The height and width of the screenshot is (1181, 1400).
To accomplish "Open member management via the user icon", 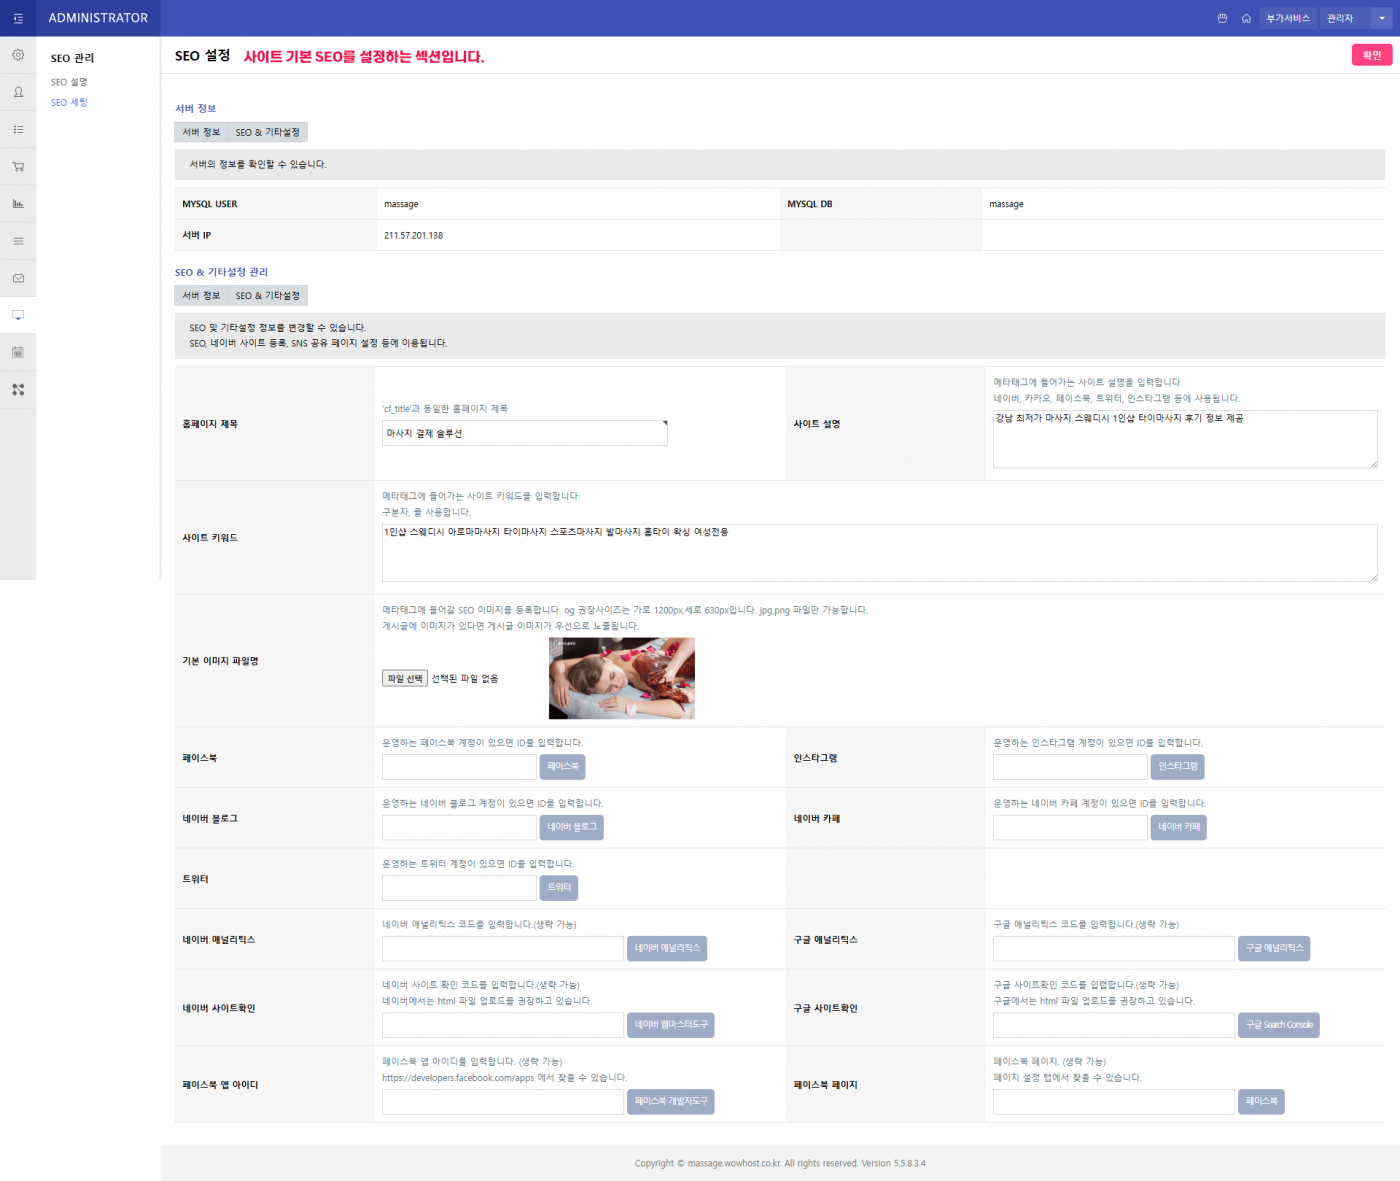I will tap(18, 92).
